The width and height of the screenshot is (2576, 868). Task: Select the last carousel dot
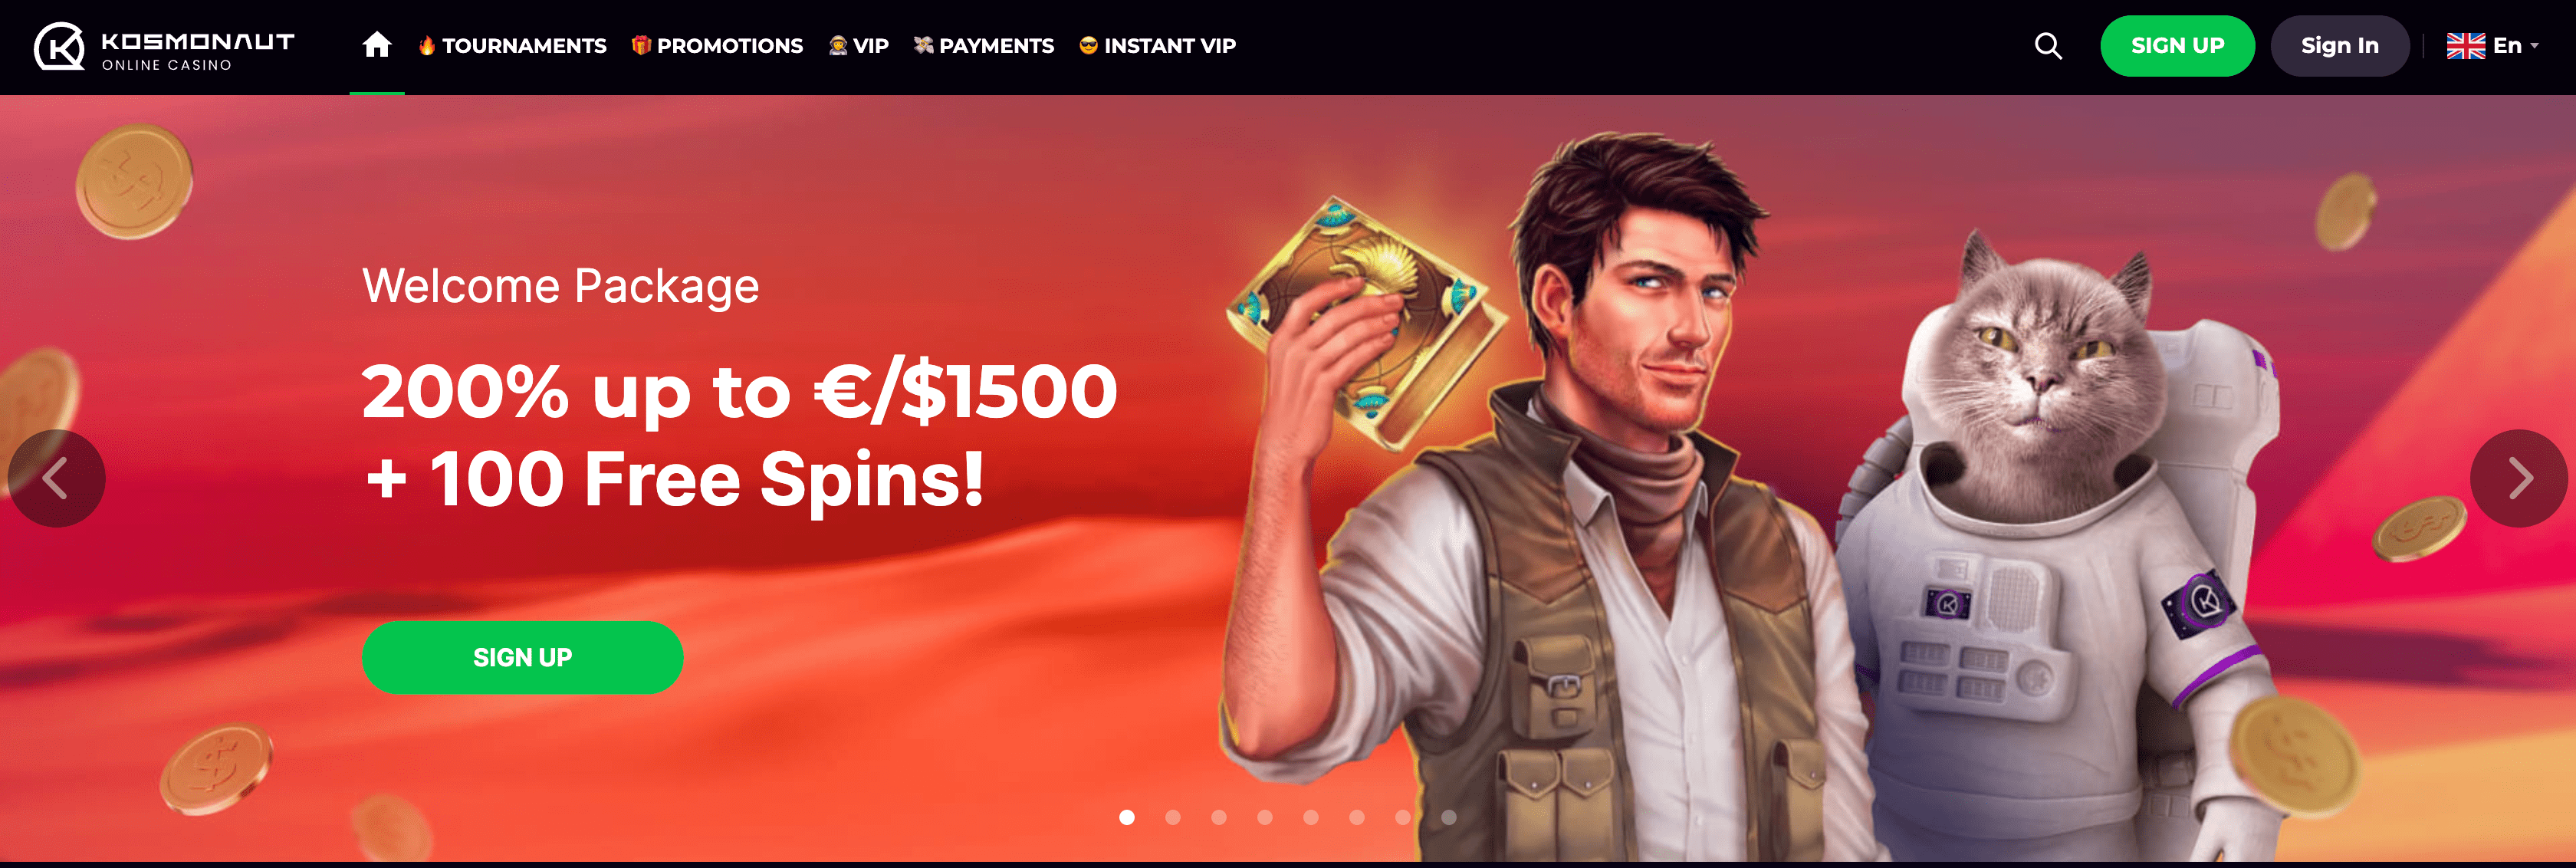(x=1449, y=817)
